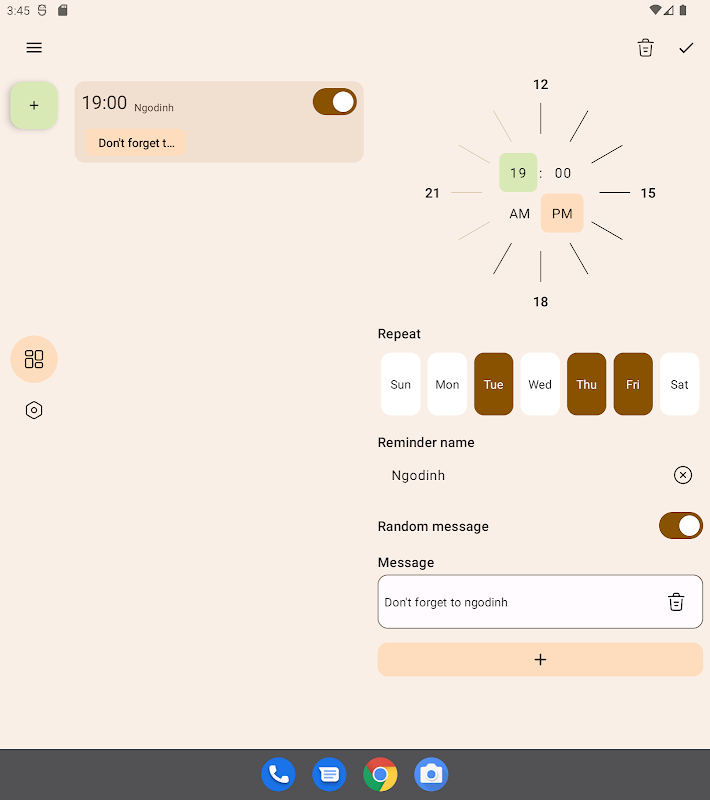
Task: Select Sat as a repeat day
Action: coord(679,384)
